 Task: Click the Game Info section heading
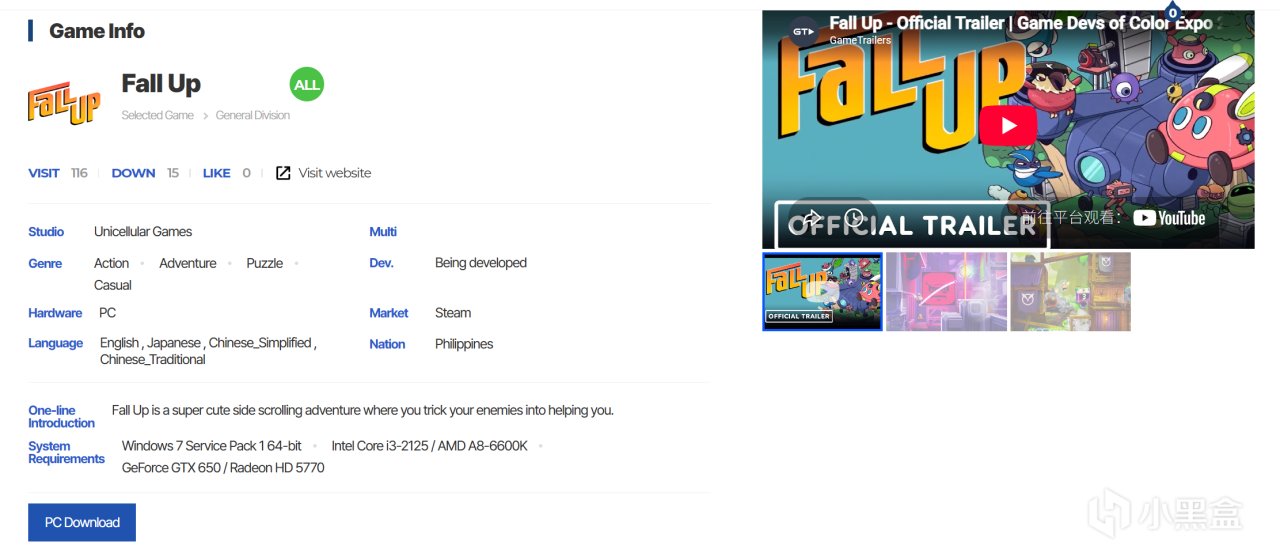tap(97, 31)
